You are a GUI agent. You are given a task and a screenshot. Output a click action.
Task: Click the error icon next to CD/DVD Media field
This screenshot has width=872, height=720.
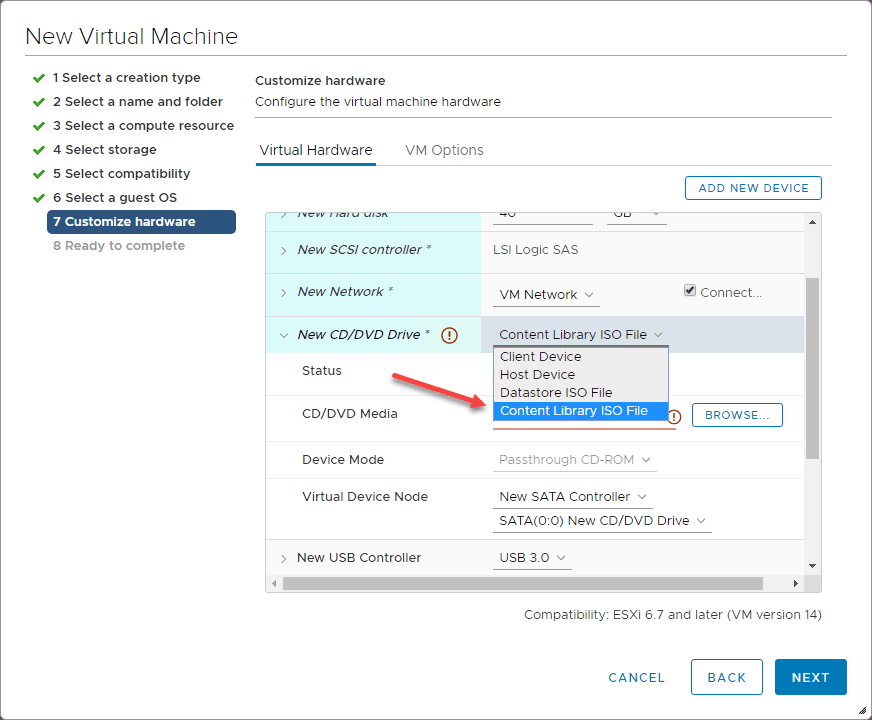(x=674, y=416)
